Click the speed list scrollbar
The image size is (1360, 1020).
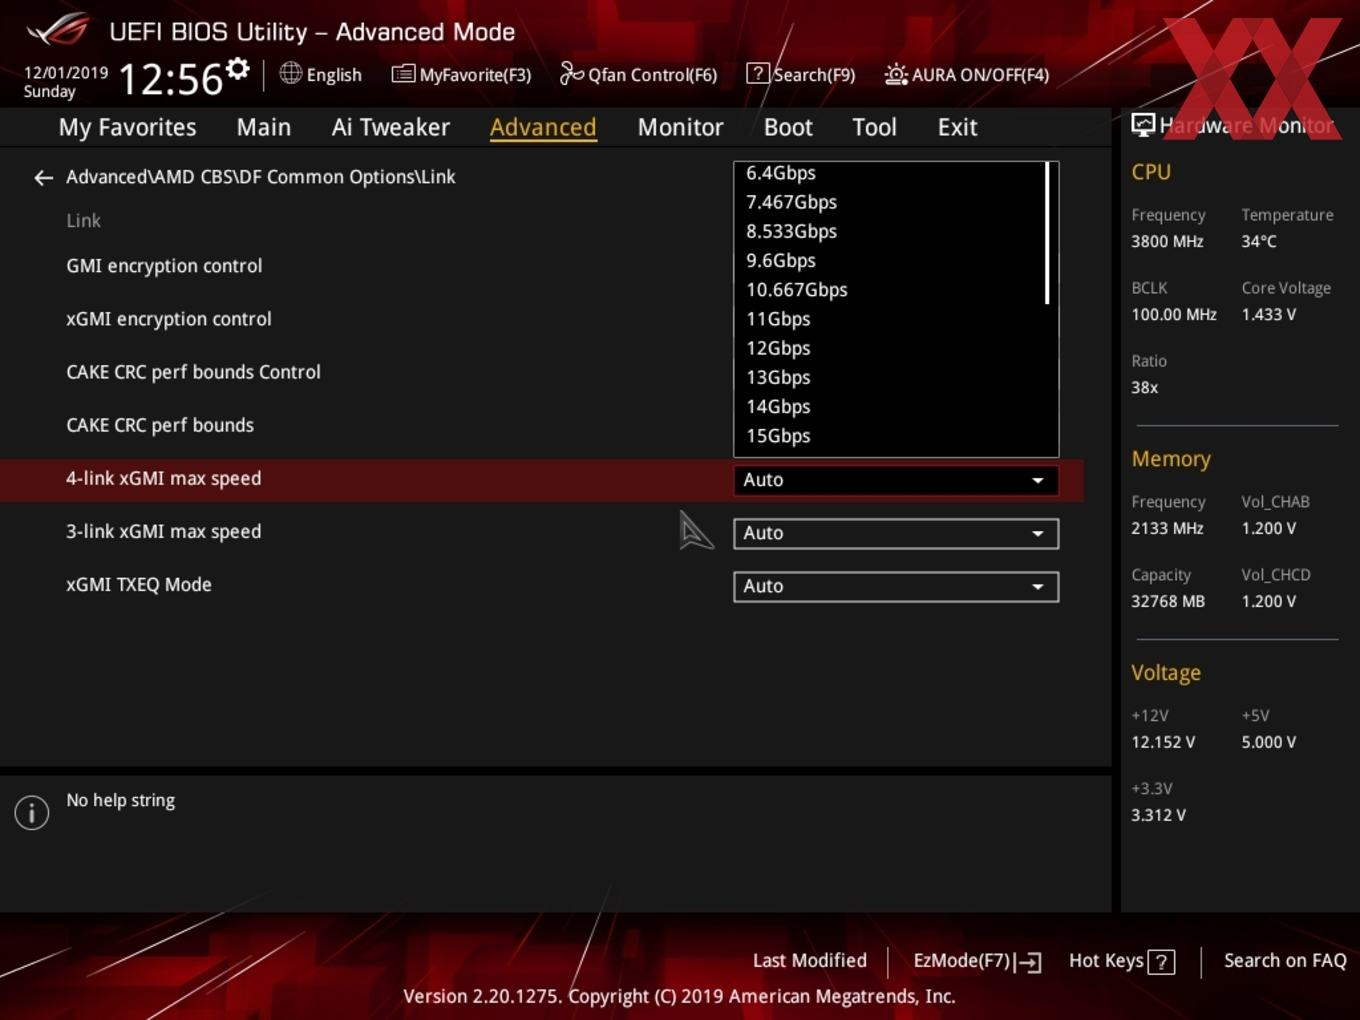[1047, 233]
